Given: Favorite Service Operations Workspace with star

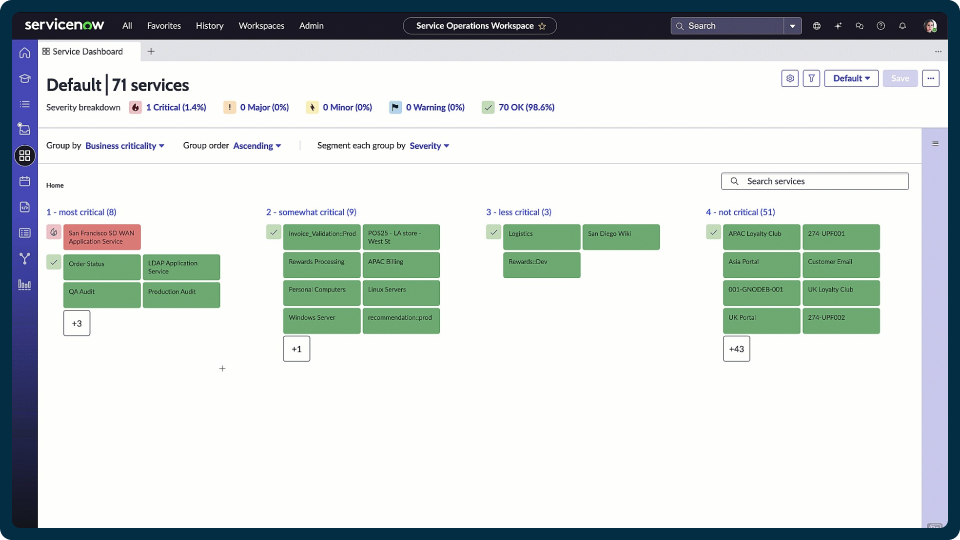Looking at the screenshot, I should click(x=542, y=26).
